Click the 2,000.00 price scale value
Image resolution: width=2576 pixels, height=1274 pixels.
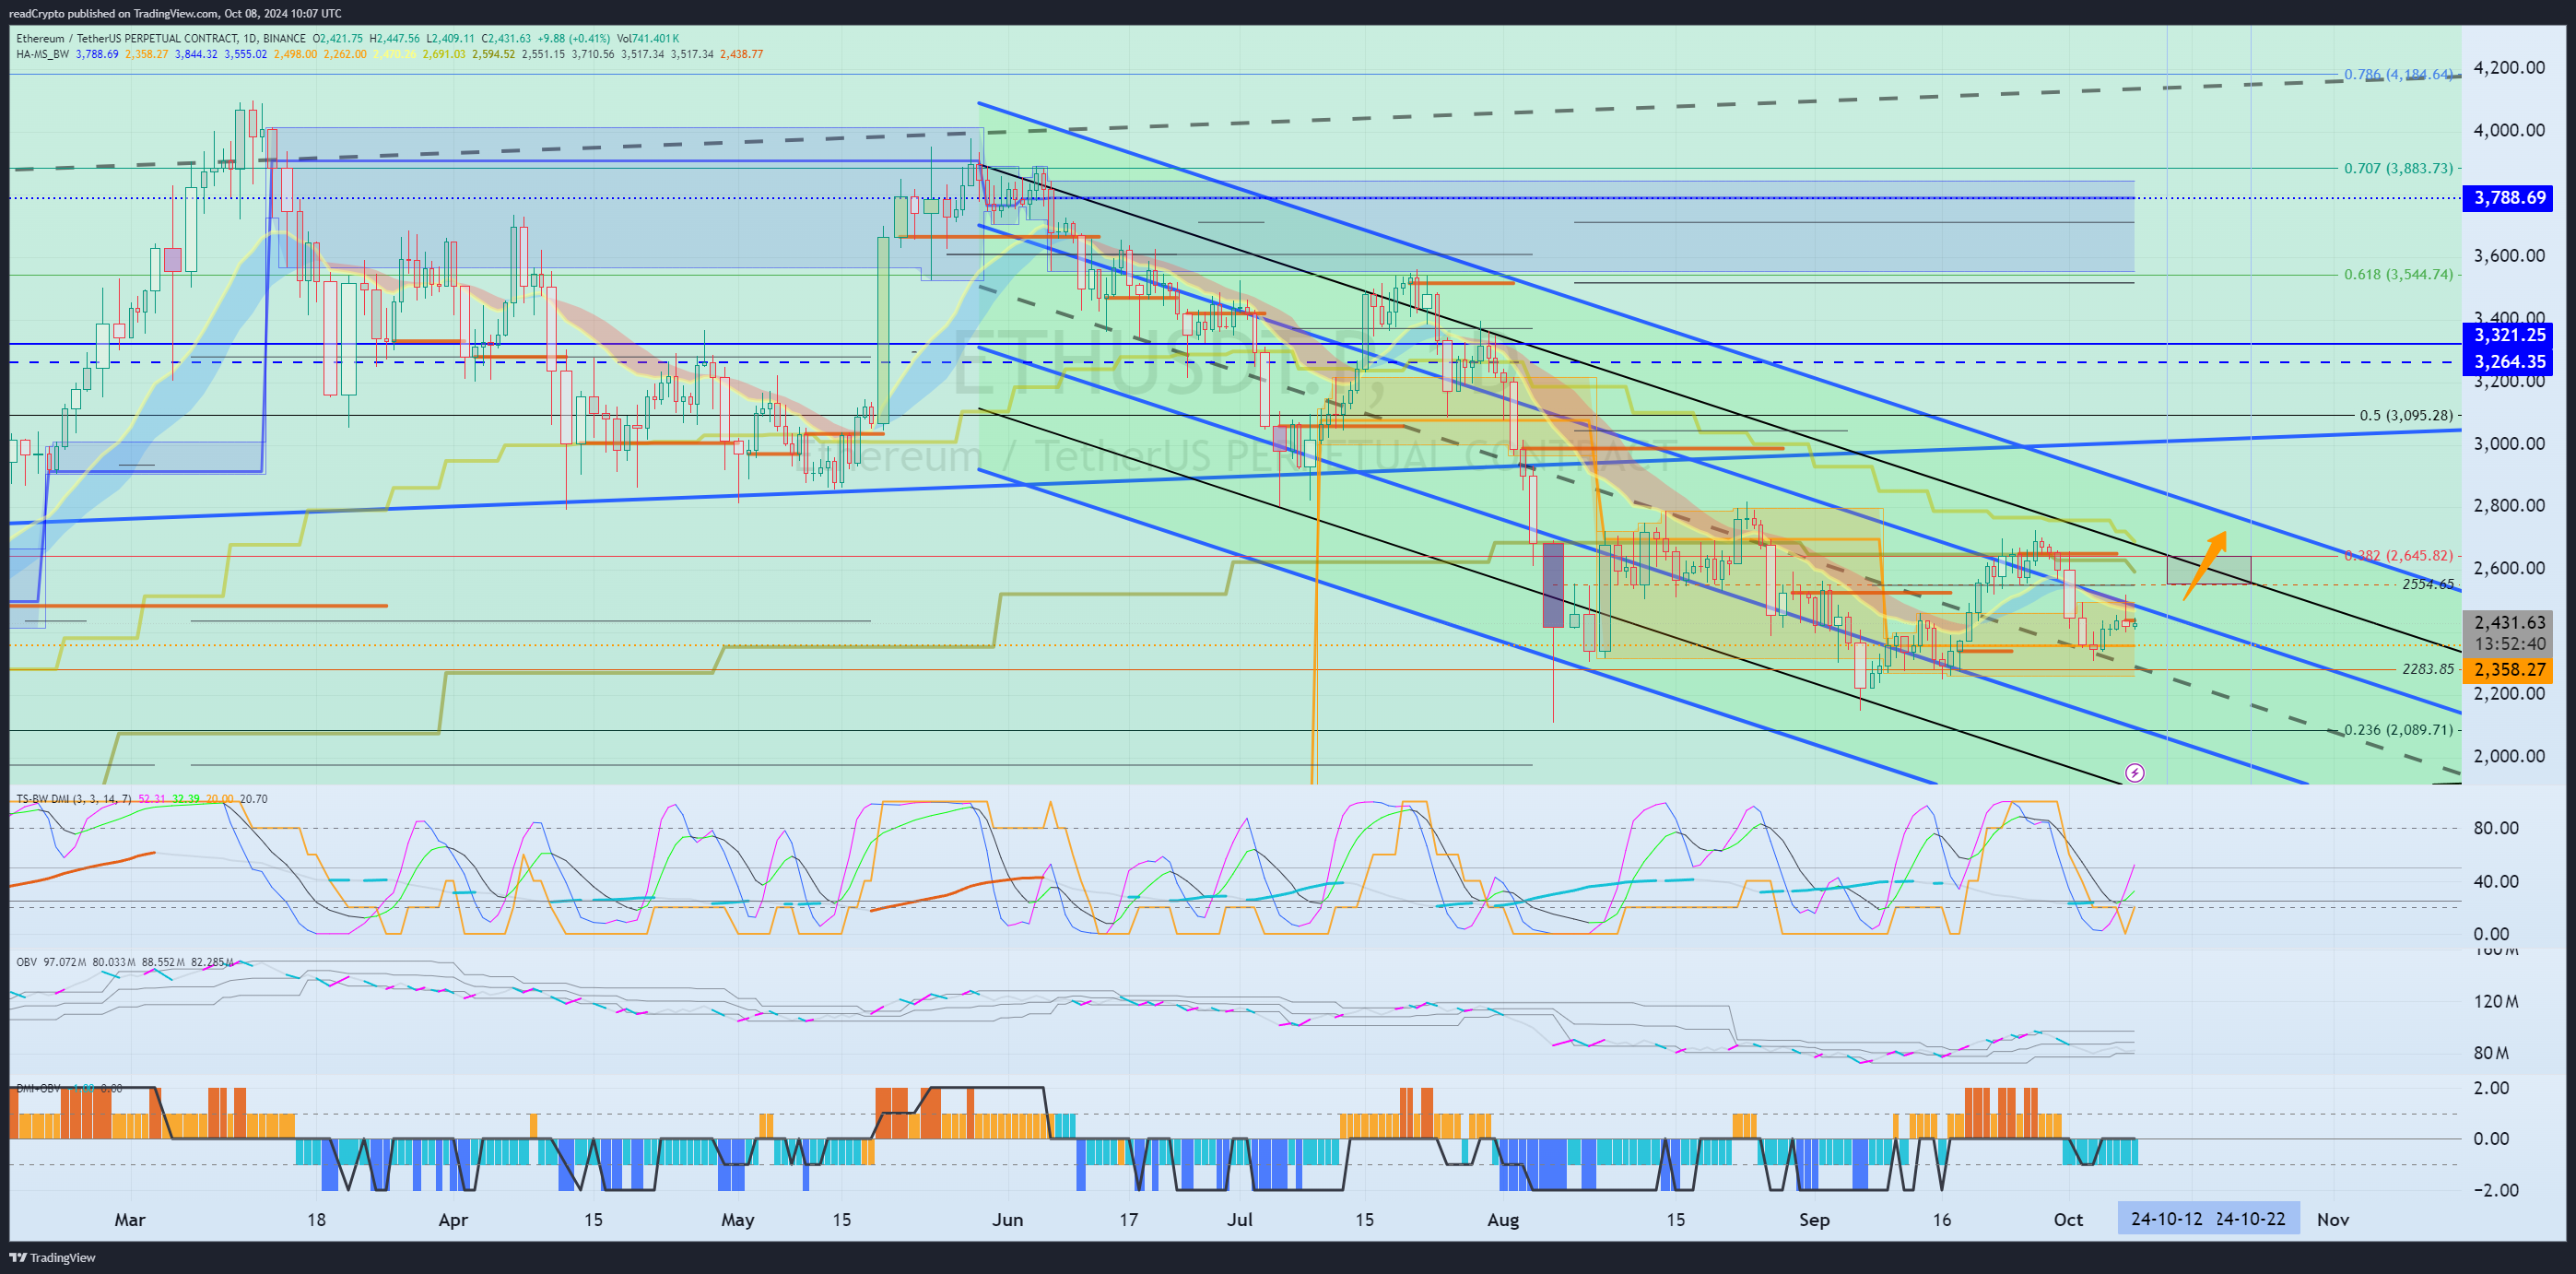click(2509, 756)
